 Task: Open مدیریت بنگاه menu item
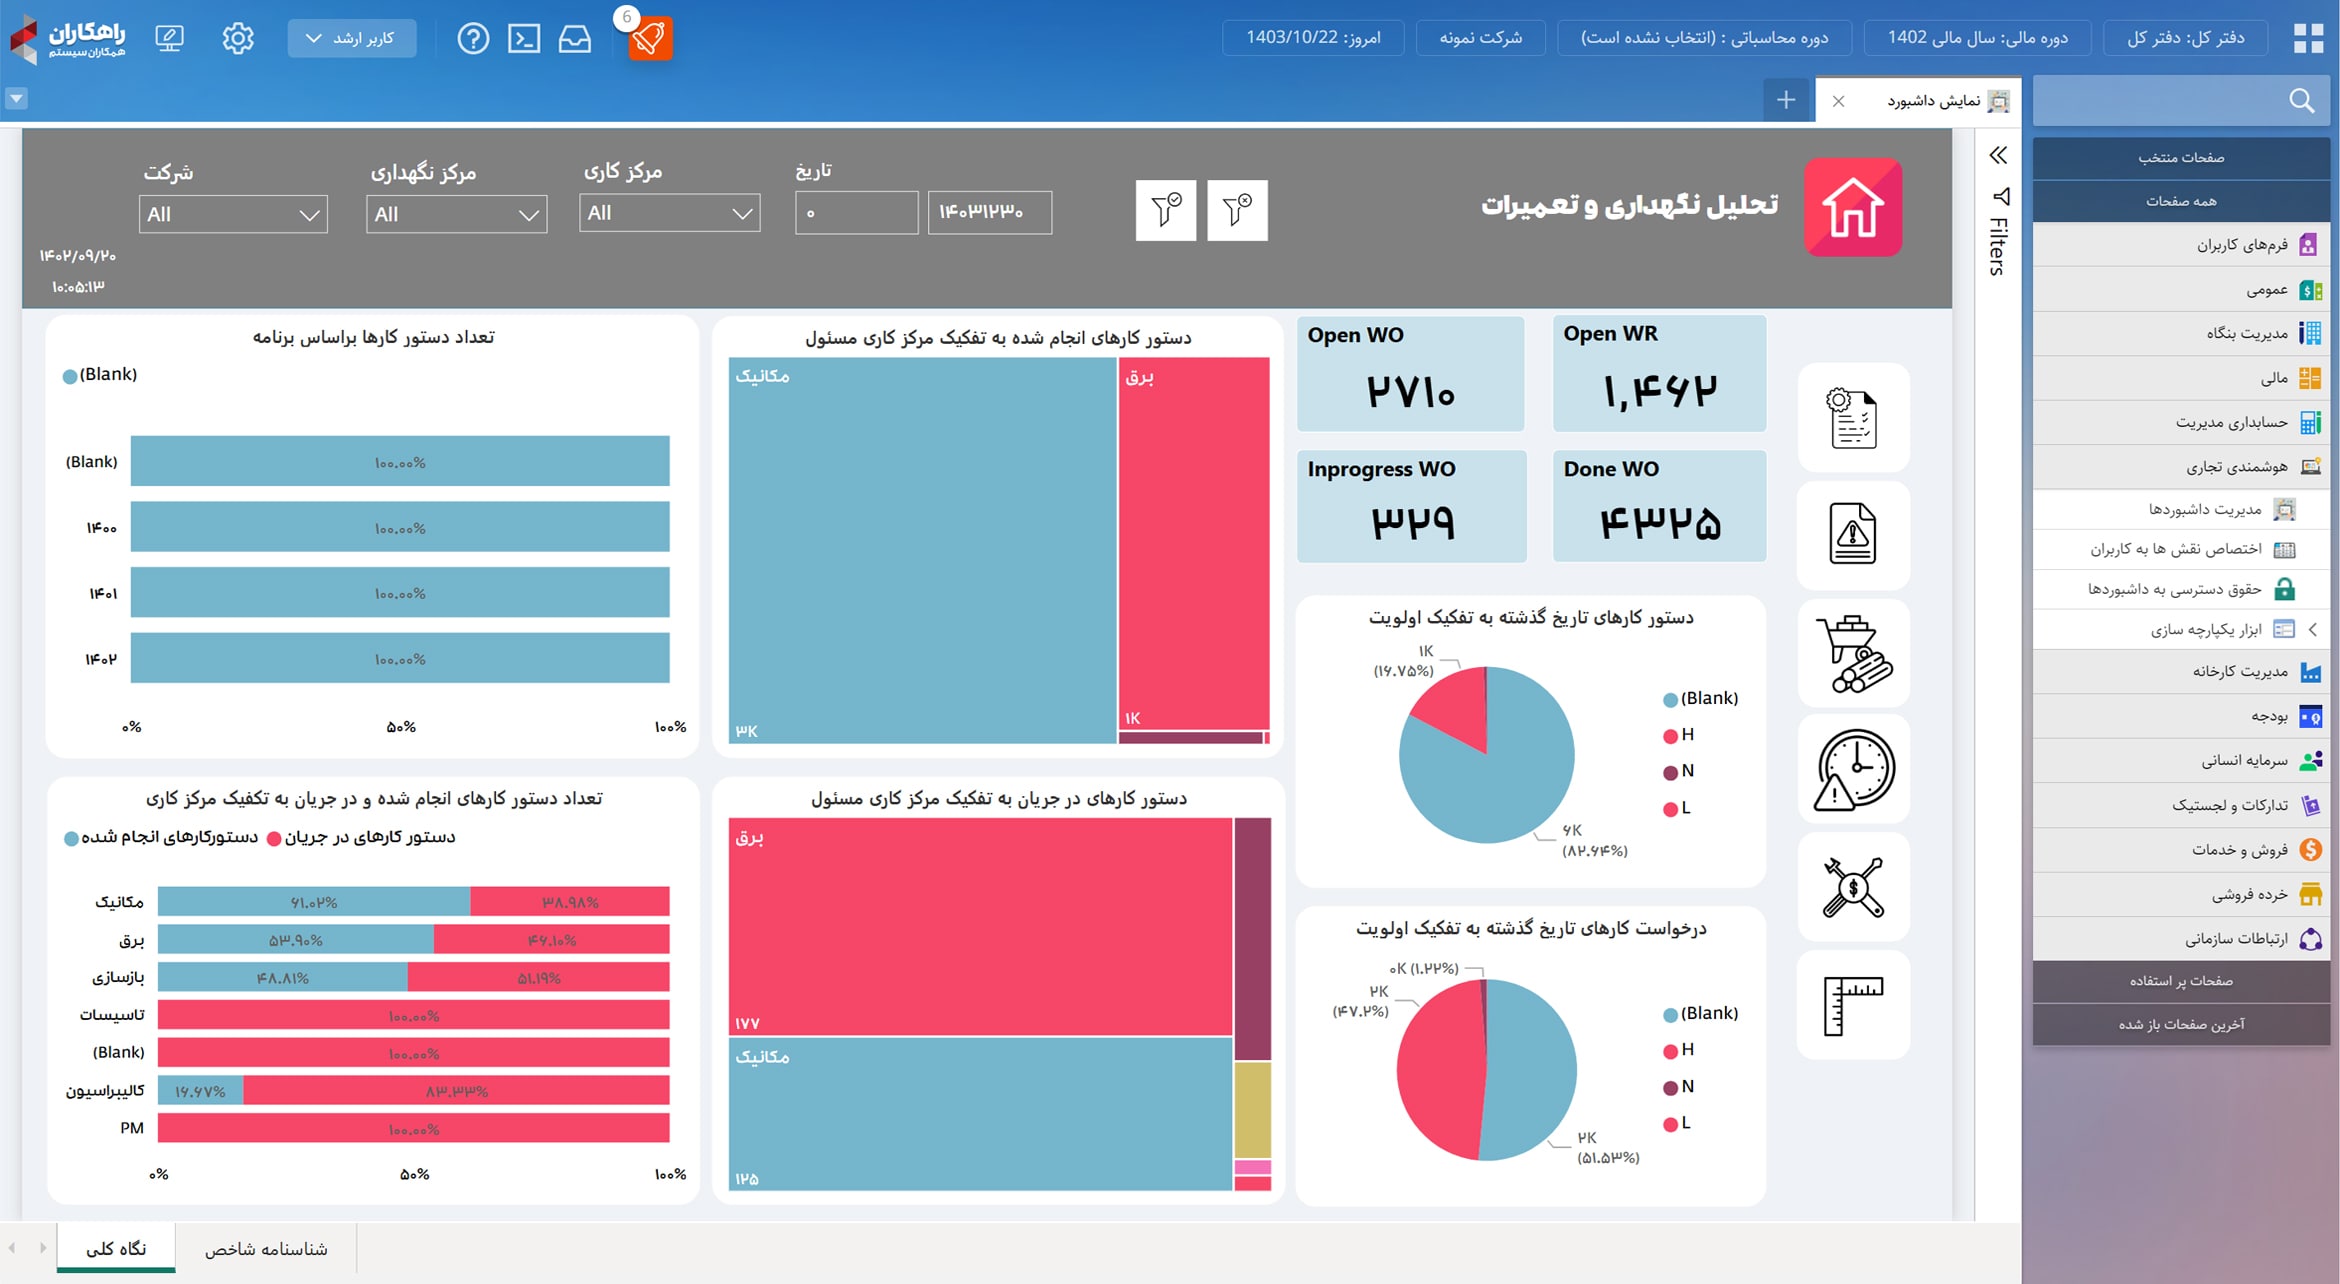2181,334
